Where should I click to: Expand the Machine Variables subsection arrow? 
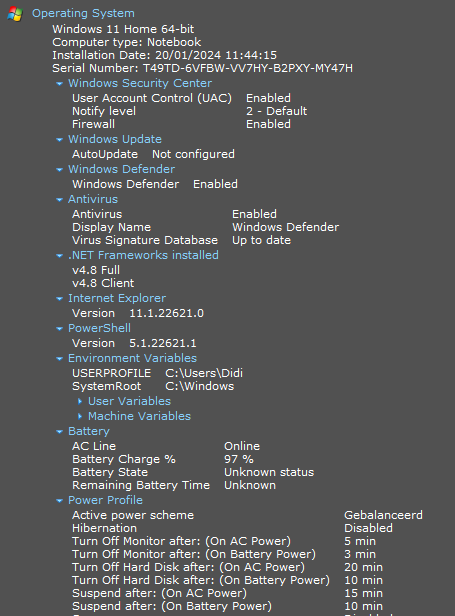click(80, 416)
